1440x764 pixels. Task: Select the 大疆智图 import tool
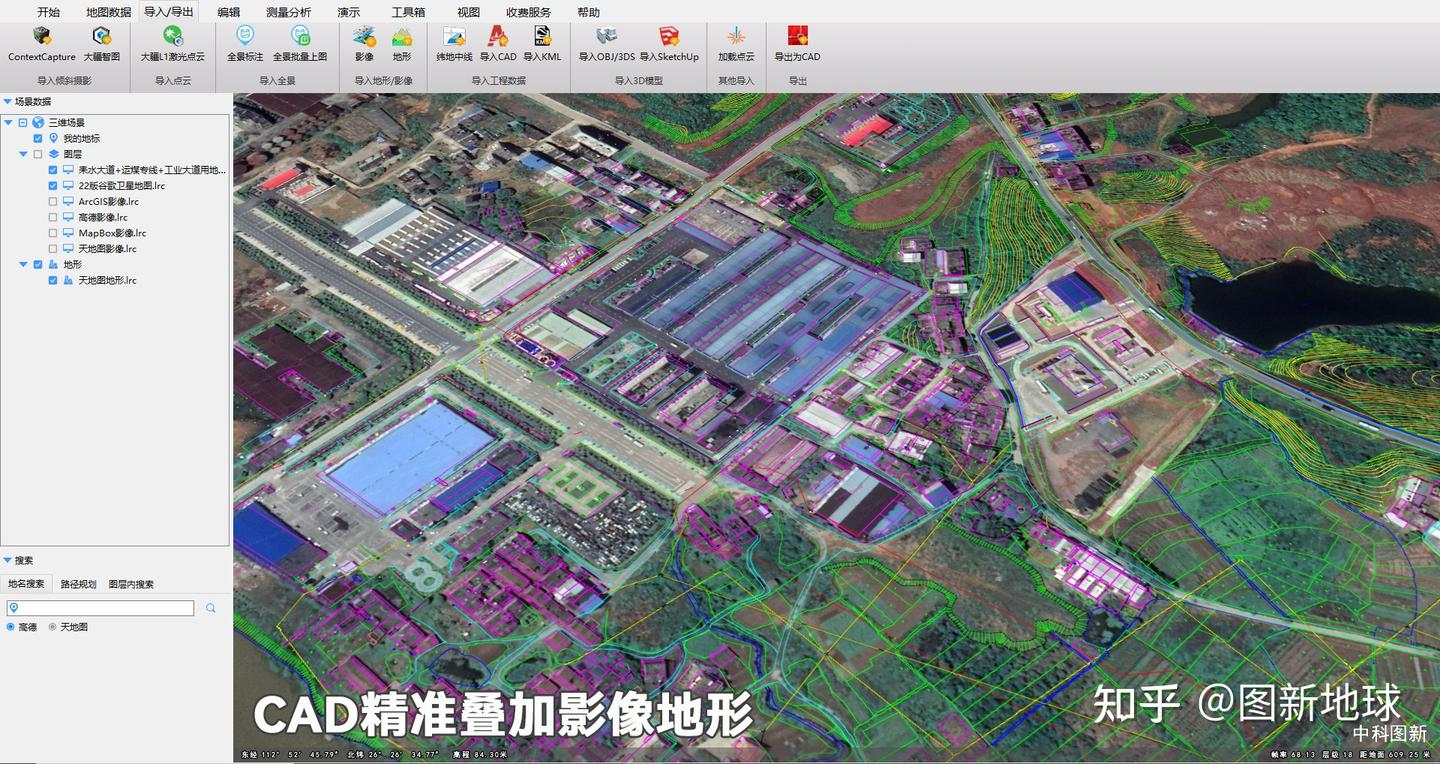click(x=101, y=44)
